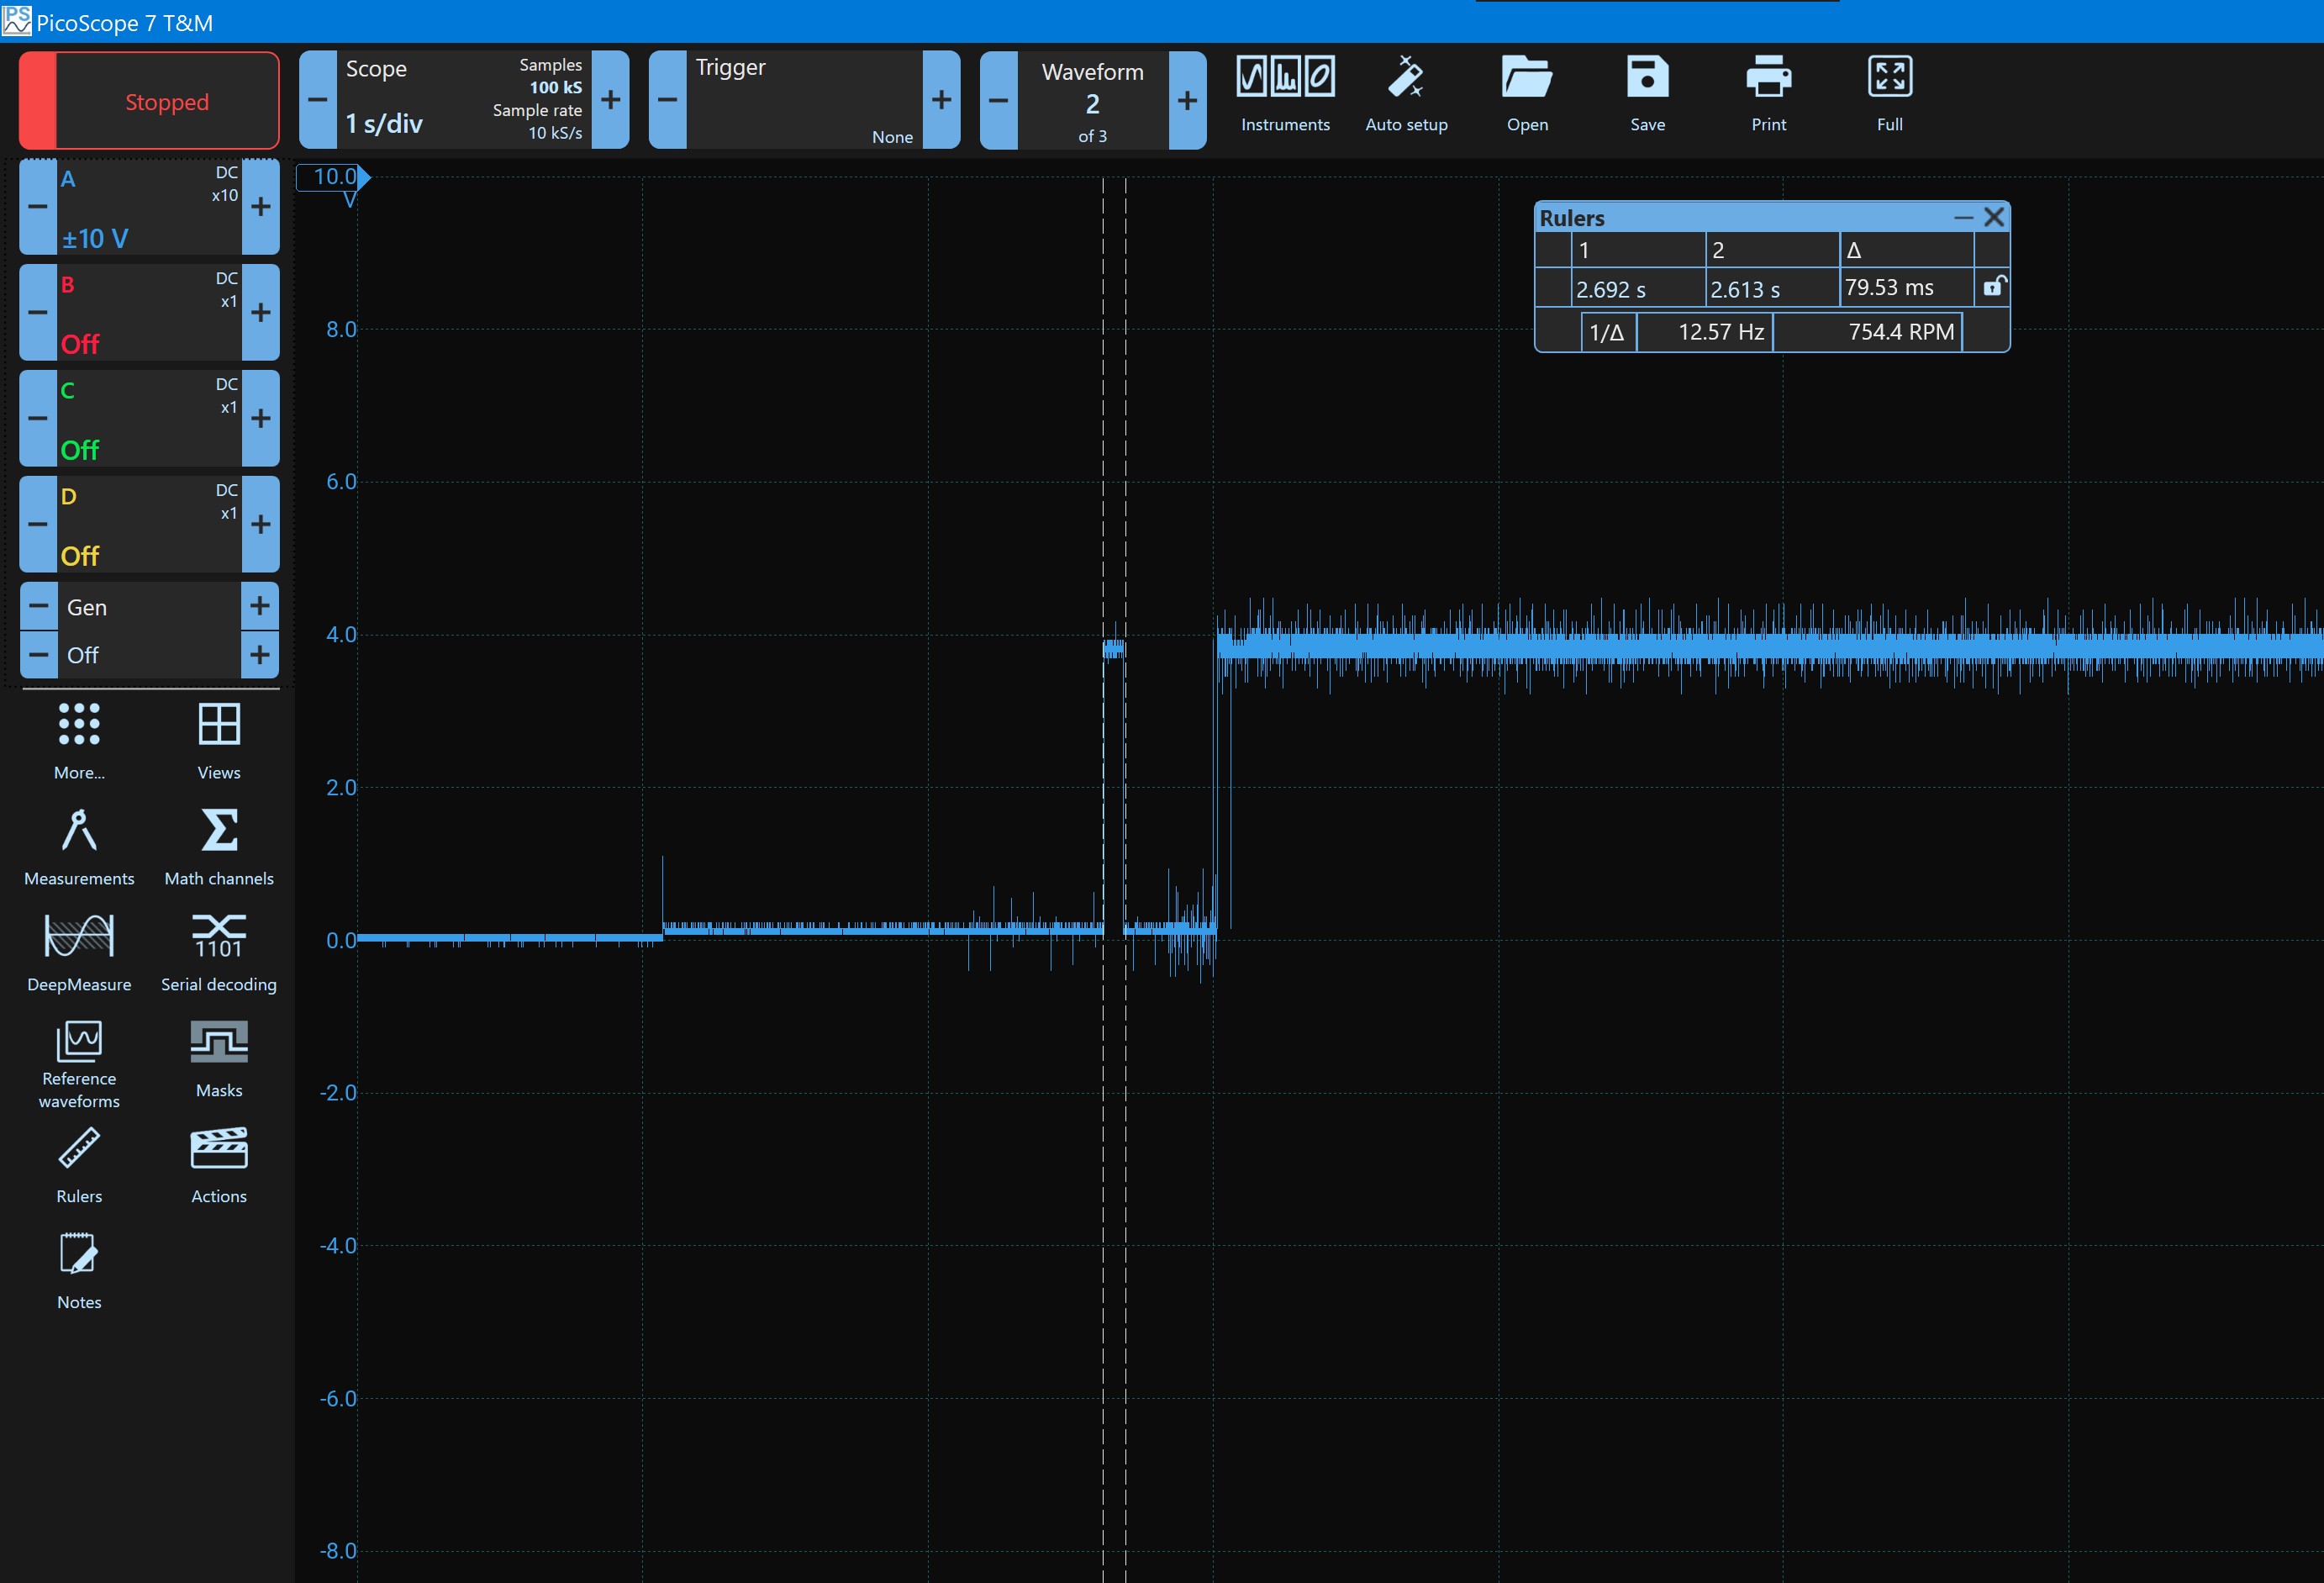This screenshot has height=1583, width=2324.
Task: Expand channel A input range
Action: click(x=260, y=207)
